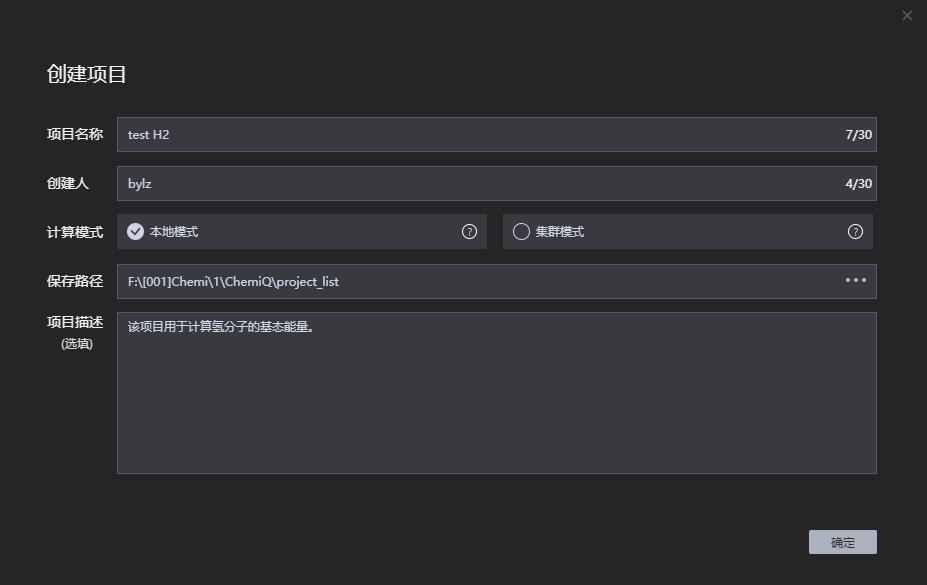Focus the 创建人 field containing bylz
This screenshot has height=585, width=927.
click(x=497, y=184)
